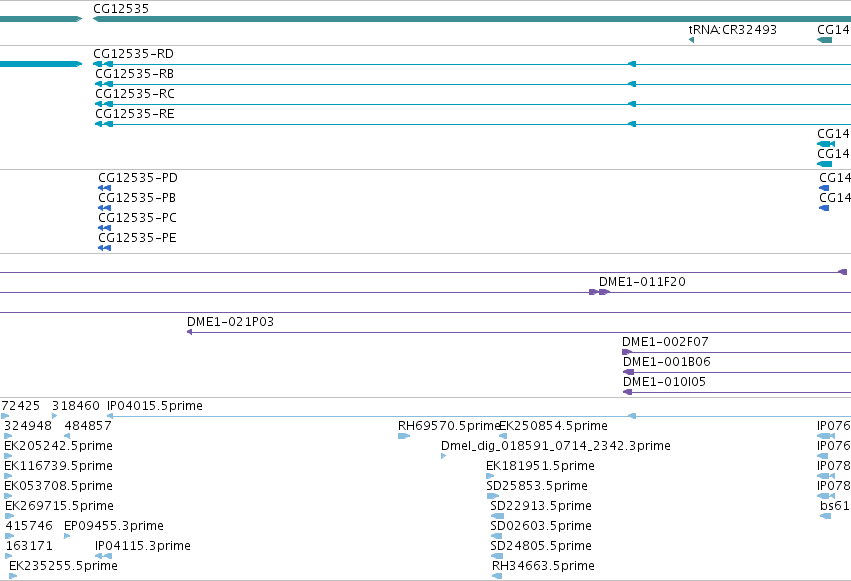Click the 484857 feature label

[88, 426]
